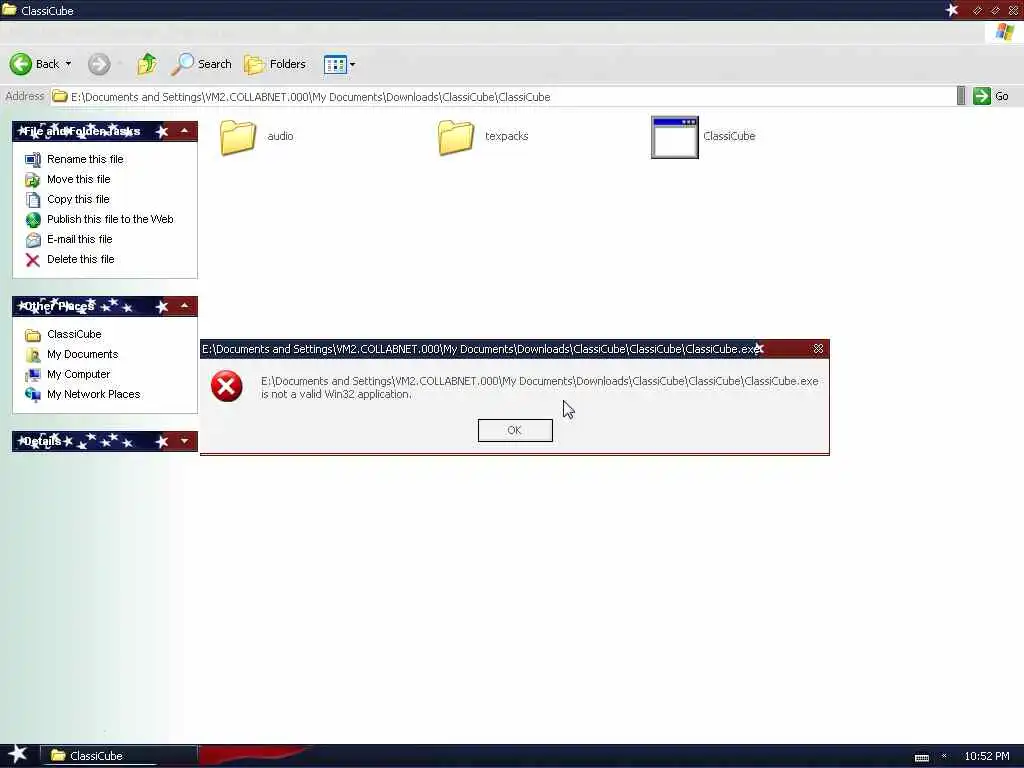This screenshot has height=768, width=1024.
Task: Open the Search pane
Action: click(x=201, y=64)
